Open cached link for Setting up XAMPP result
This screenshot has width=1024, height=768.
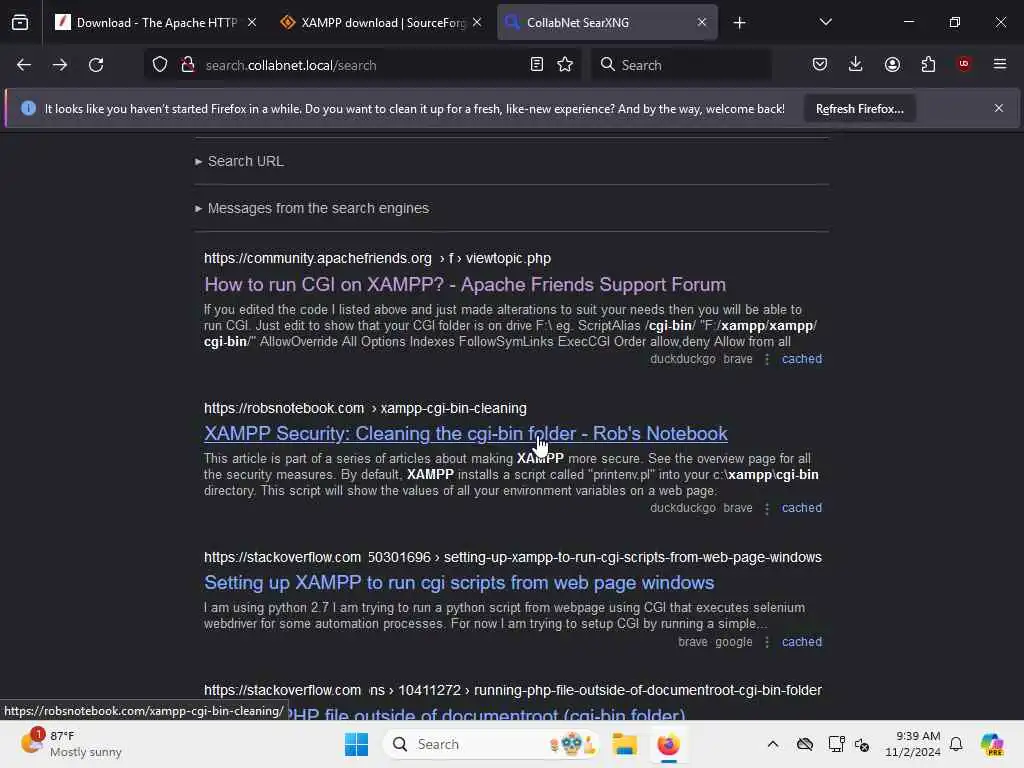tap(802, 642)
